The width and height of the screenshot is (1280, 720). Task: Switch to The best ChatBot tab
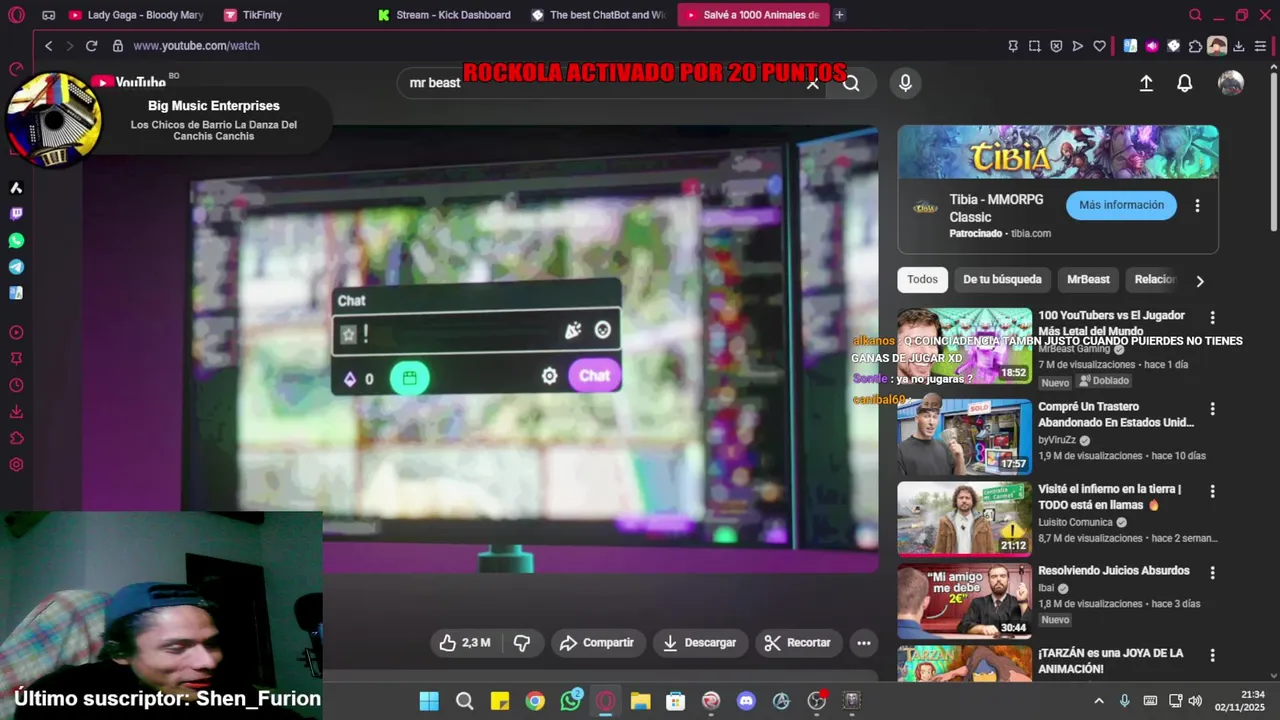pyautogui.click(x=599, y=15)
